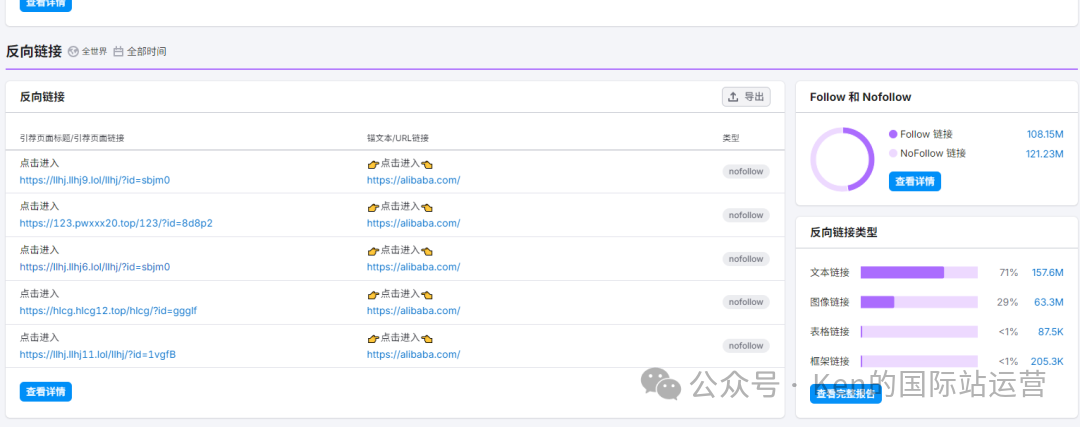This screenshot has height=427, width=1080.
Task: Open link https://llhj.llhj11.lol/llhj/?id=1vgfB
Action: coord(98,355)
